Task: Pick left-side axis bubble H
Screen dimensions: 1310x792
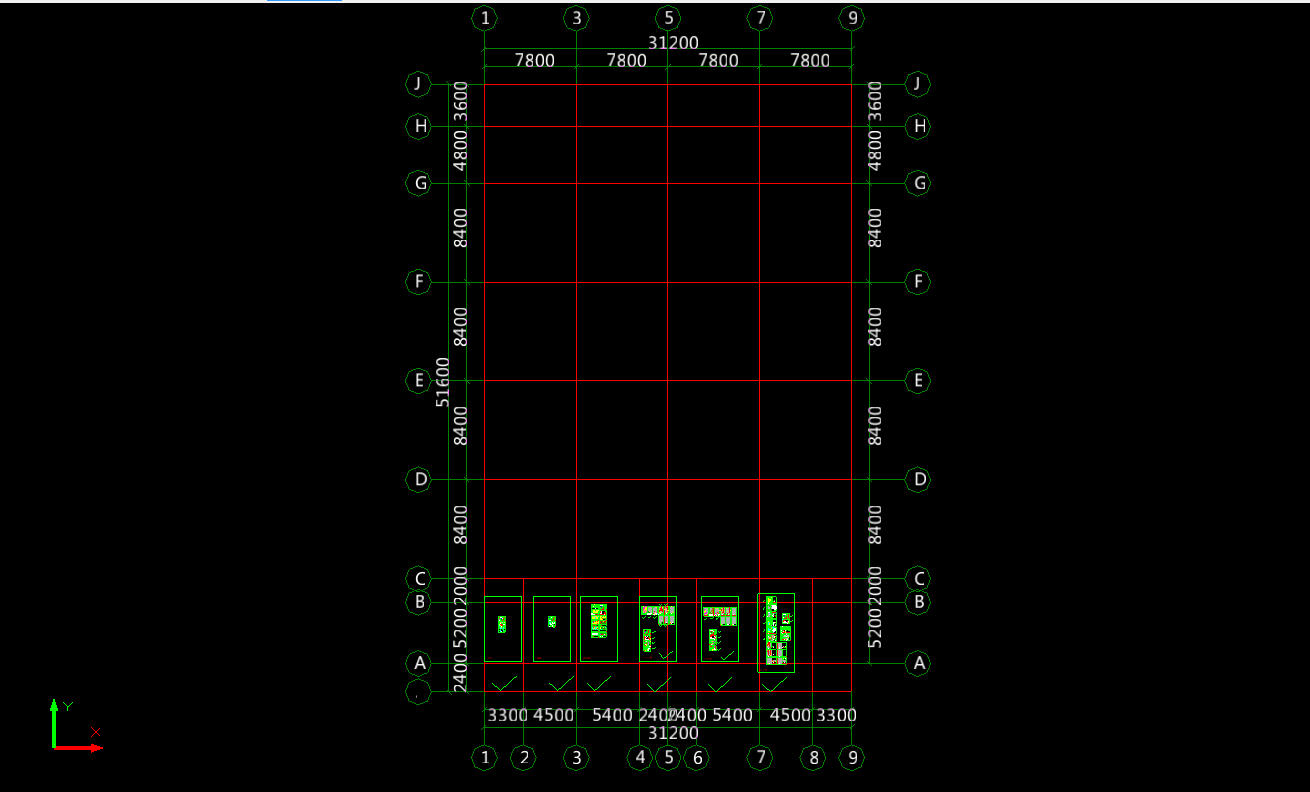Action: [418, 126]
